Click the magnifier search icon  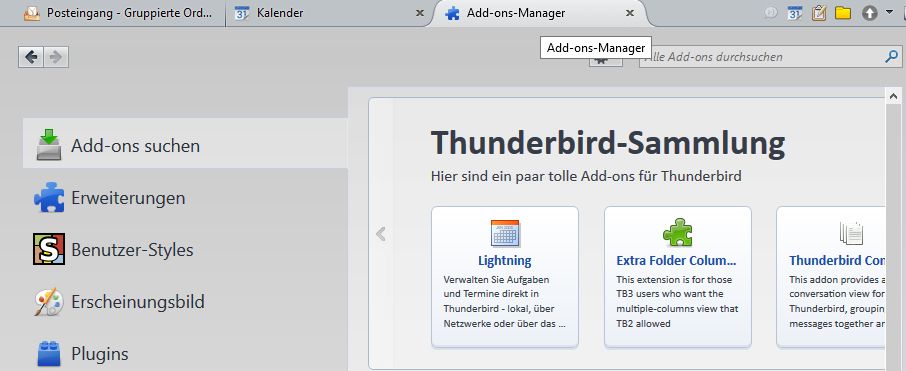[x=892, y=57]
